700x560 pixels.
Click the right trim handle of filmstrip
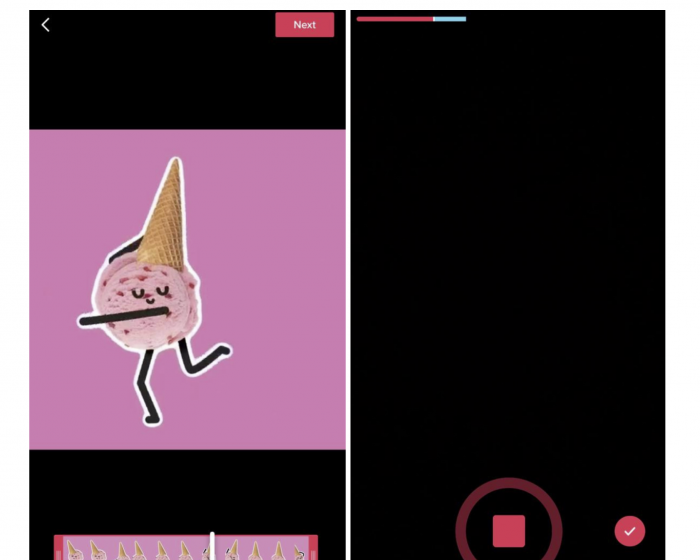pos(313,547)
